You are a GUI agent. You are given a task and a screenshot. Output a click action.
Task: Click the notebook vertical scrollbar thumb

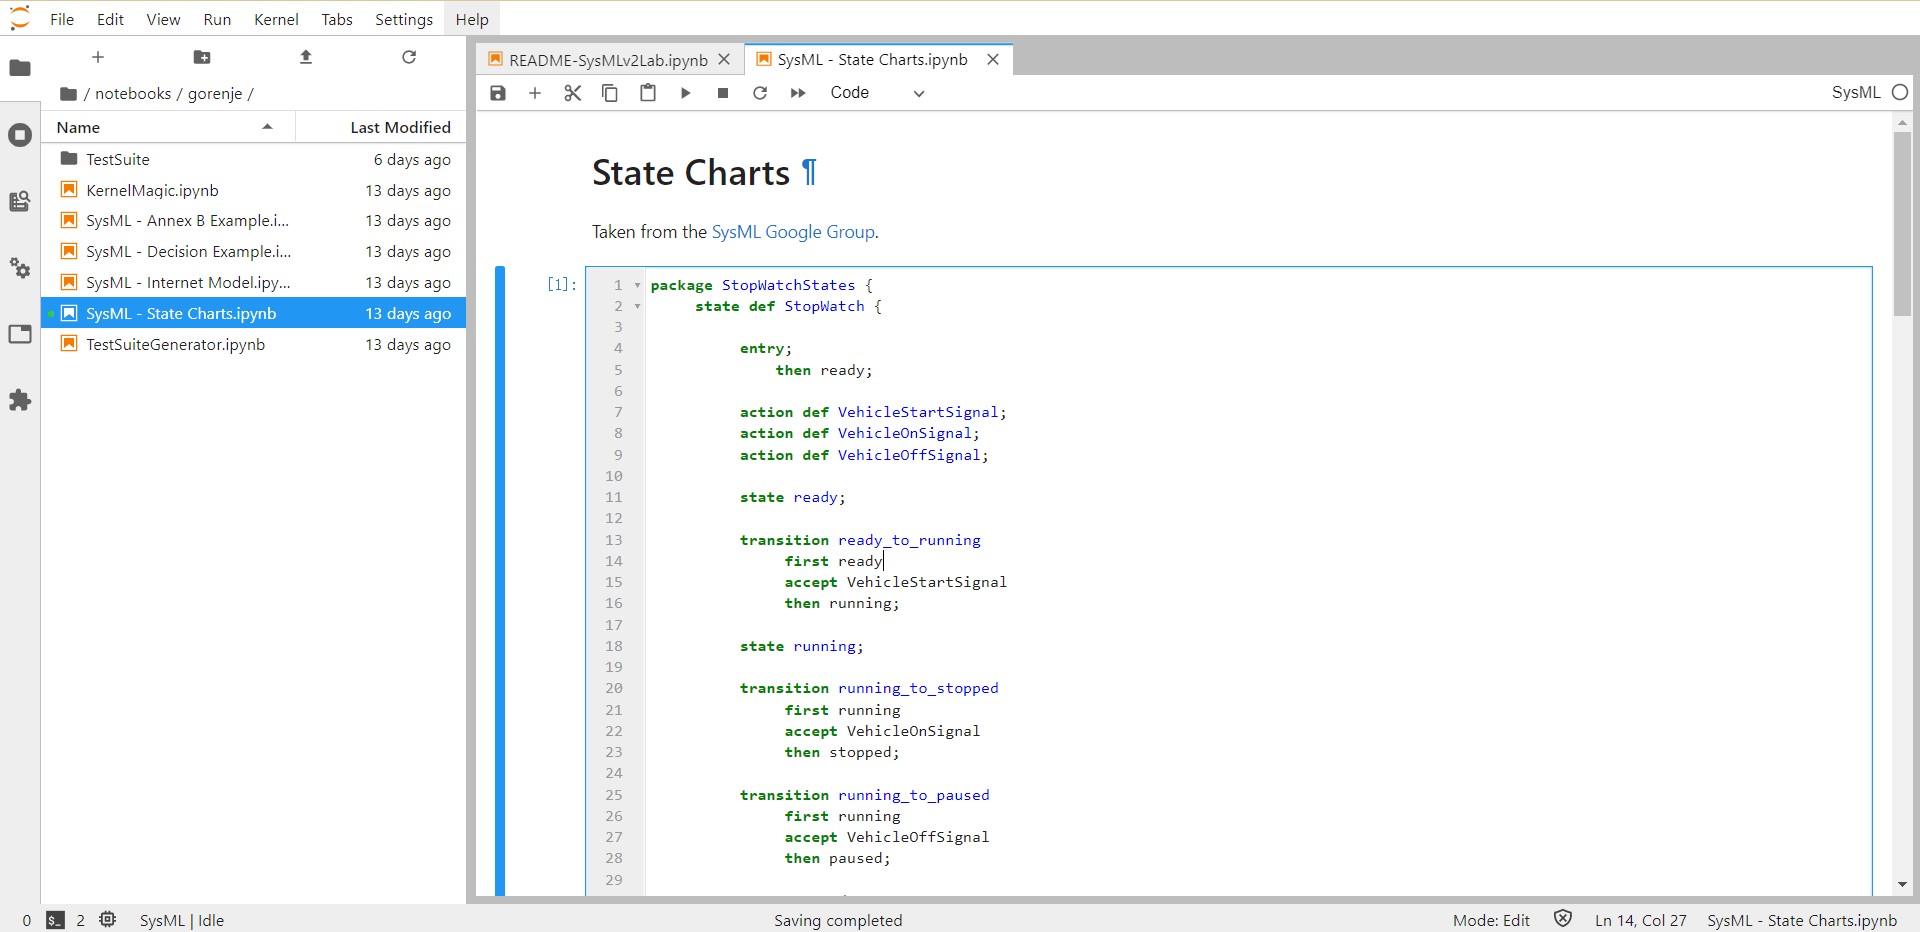pos(1902,224)
